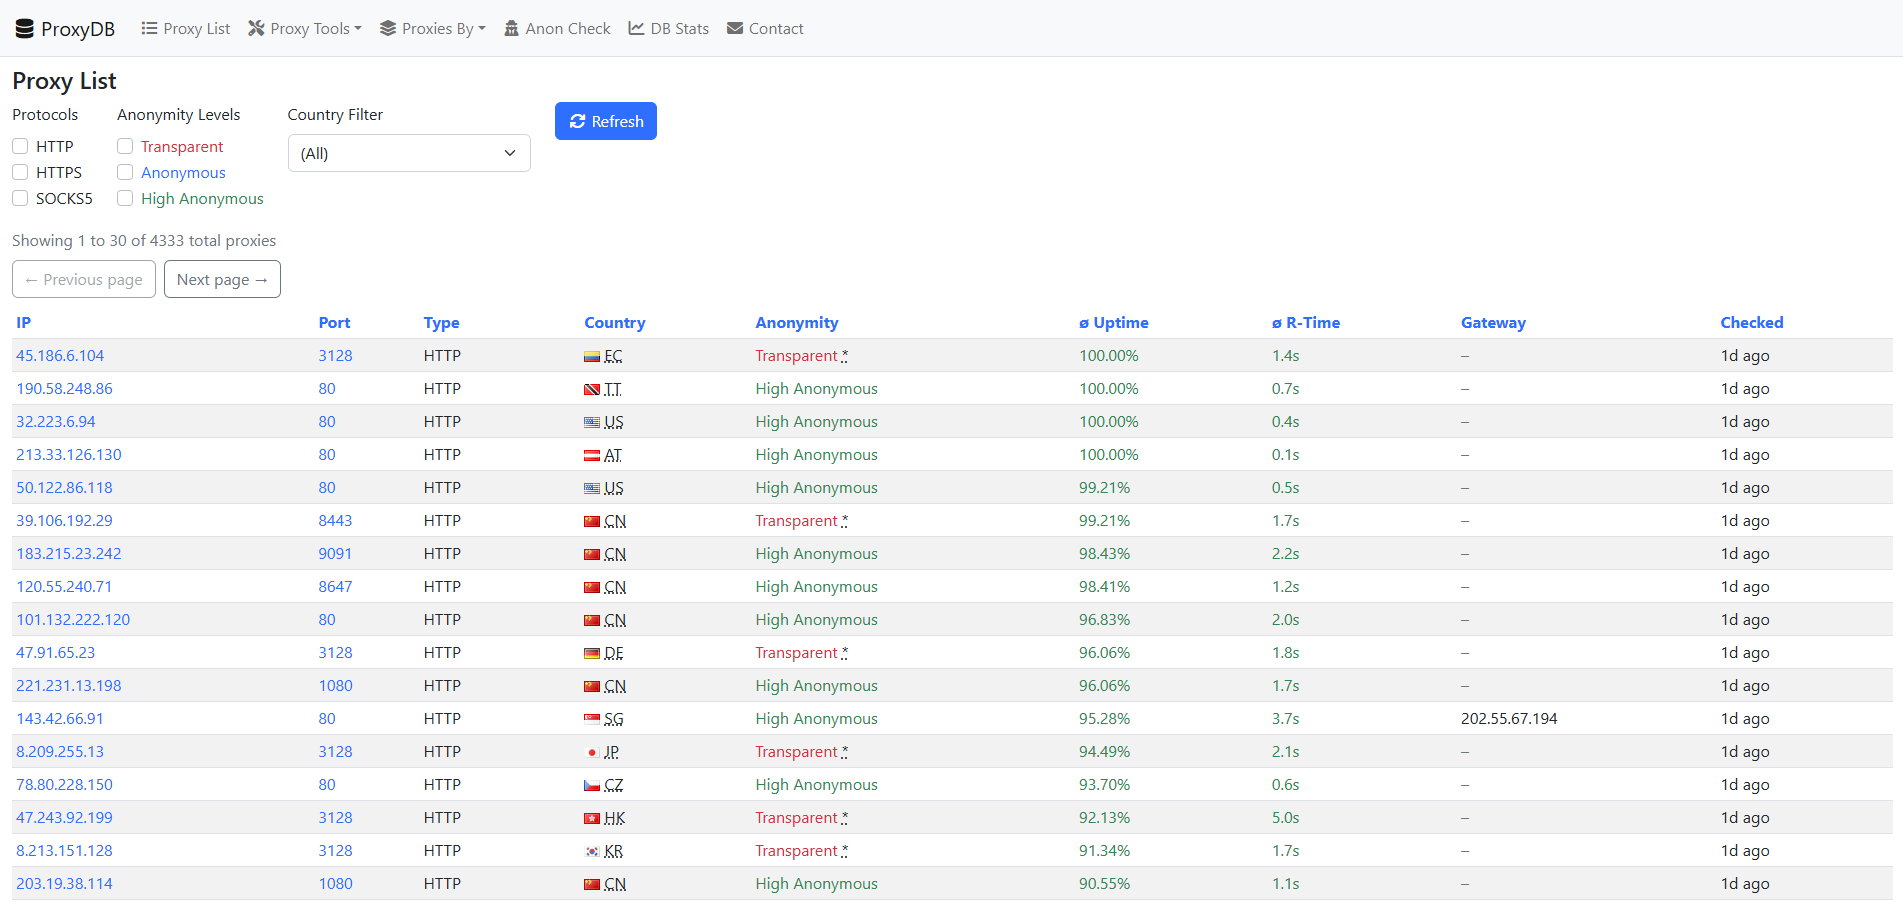Click the Contact envelope icon
This screenshot has width=1903, height=909.
pyautogui.click(x=735, y=28)
